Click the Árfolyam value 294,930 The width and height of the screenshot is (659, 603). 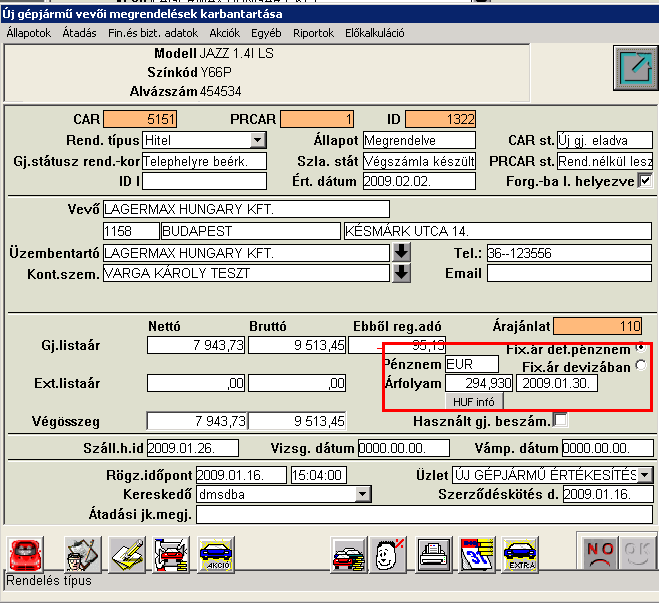(479, 383)
